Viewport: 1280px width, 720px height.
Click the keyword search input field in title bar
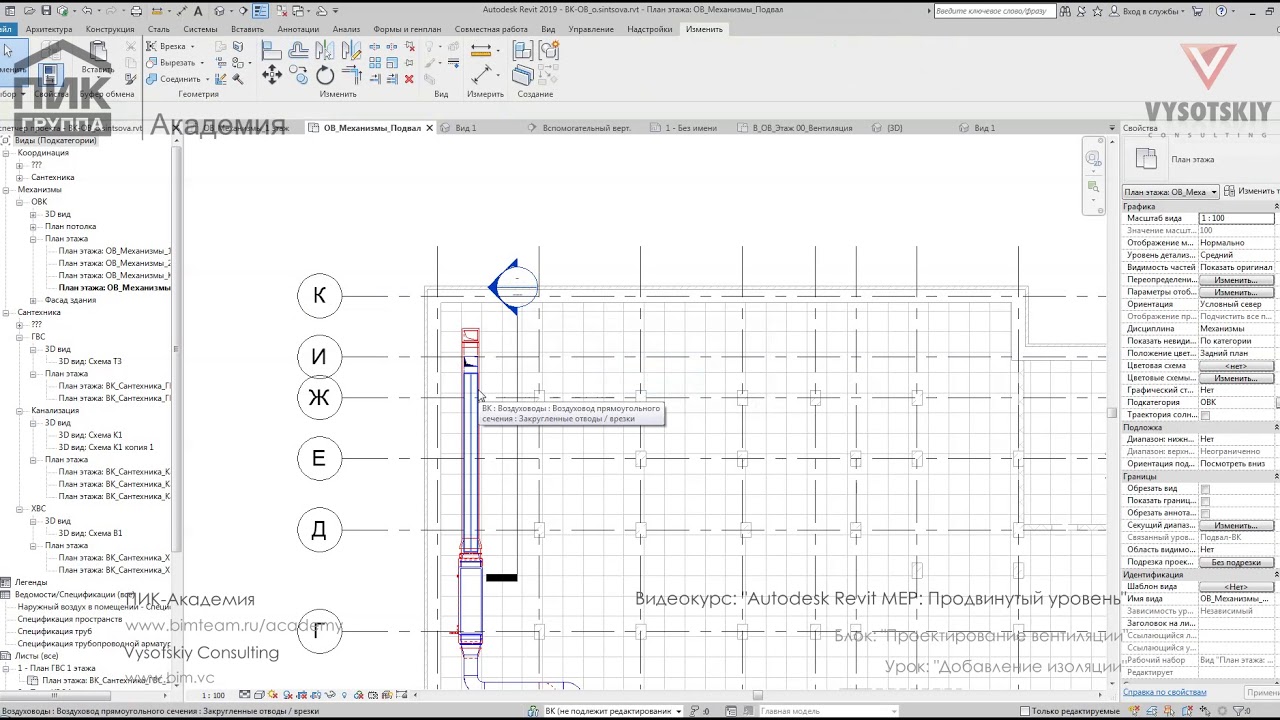click(x=993, y=11)
